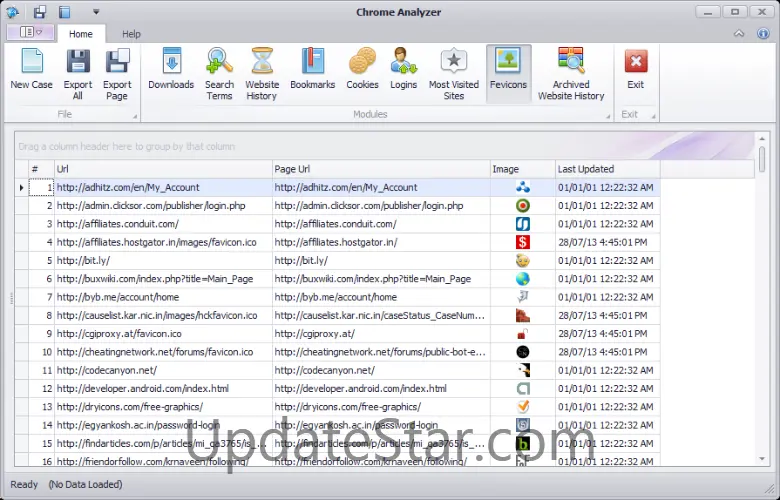Switch to the Home ribbon tab
Screen dimensions: 780x500
[x=81, y=34]
